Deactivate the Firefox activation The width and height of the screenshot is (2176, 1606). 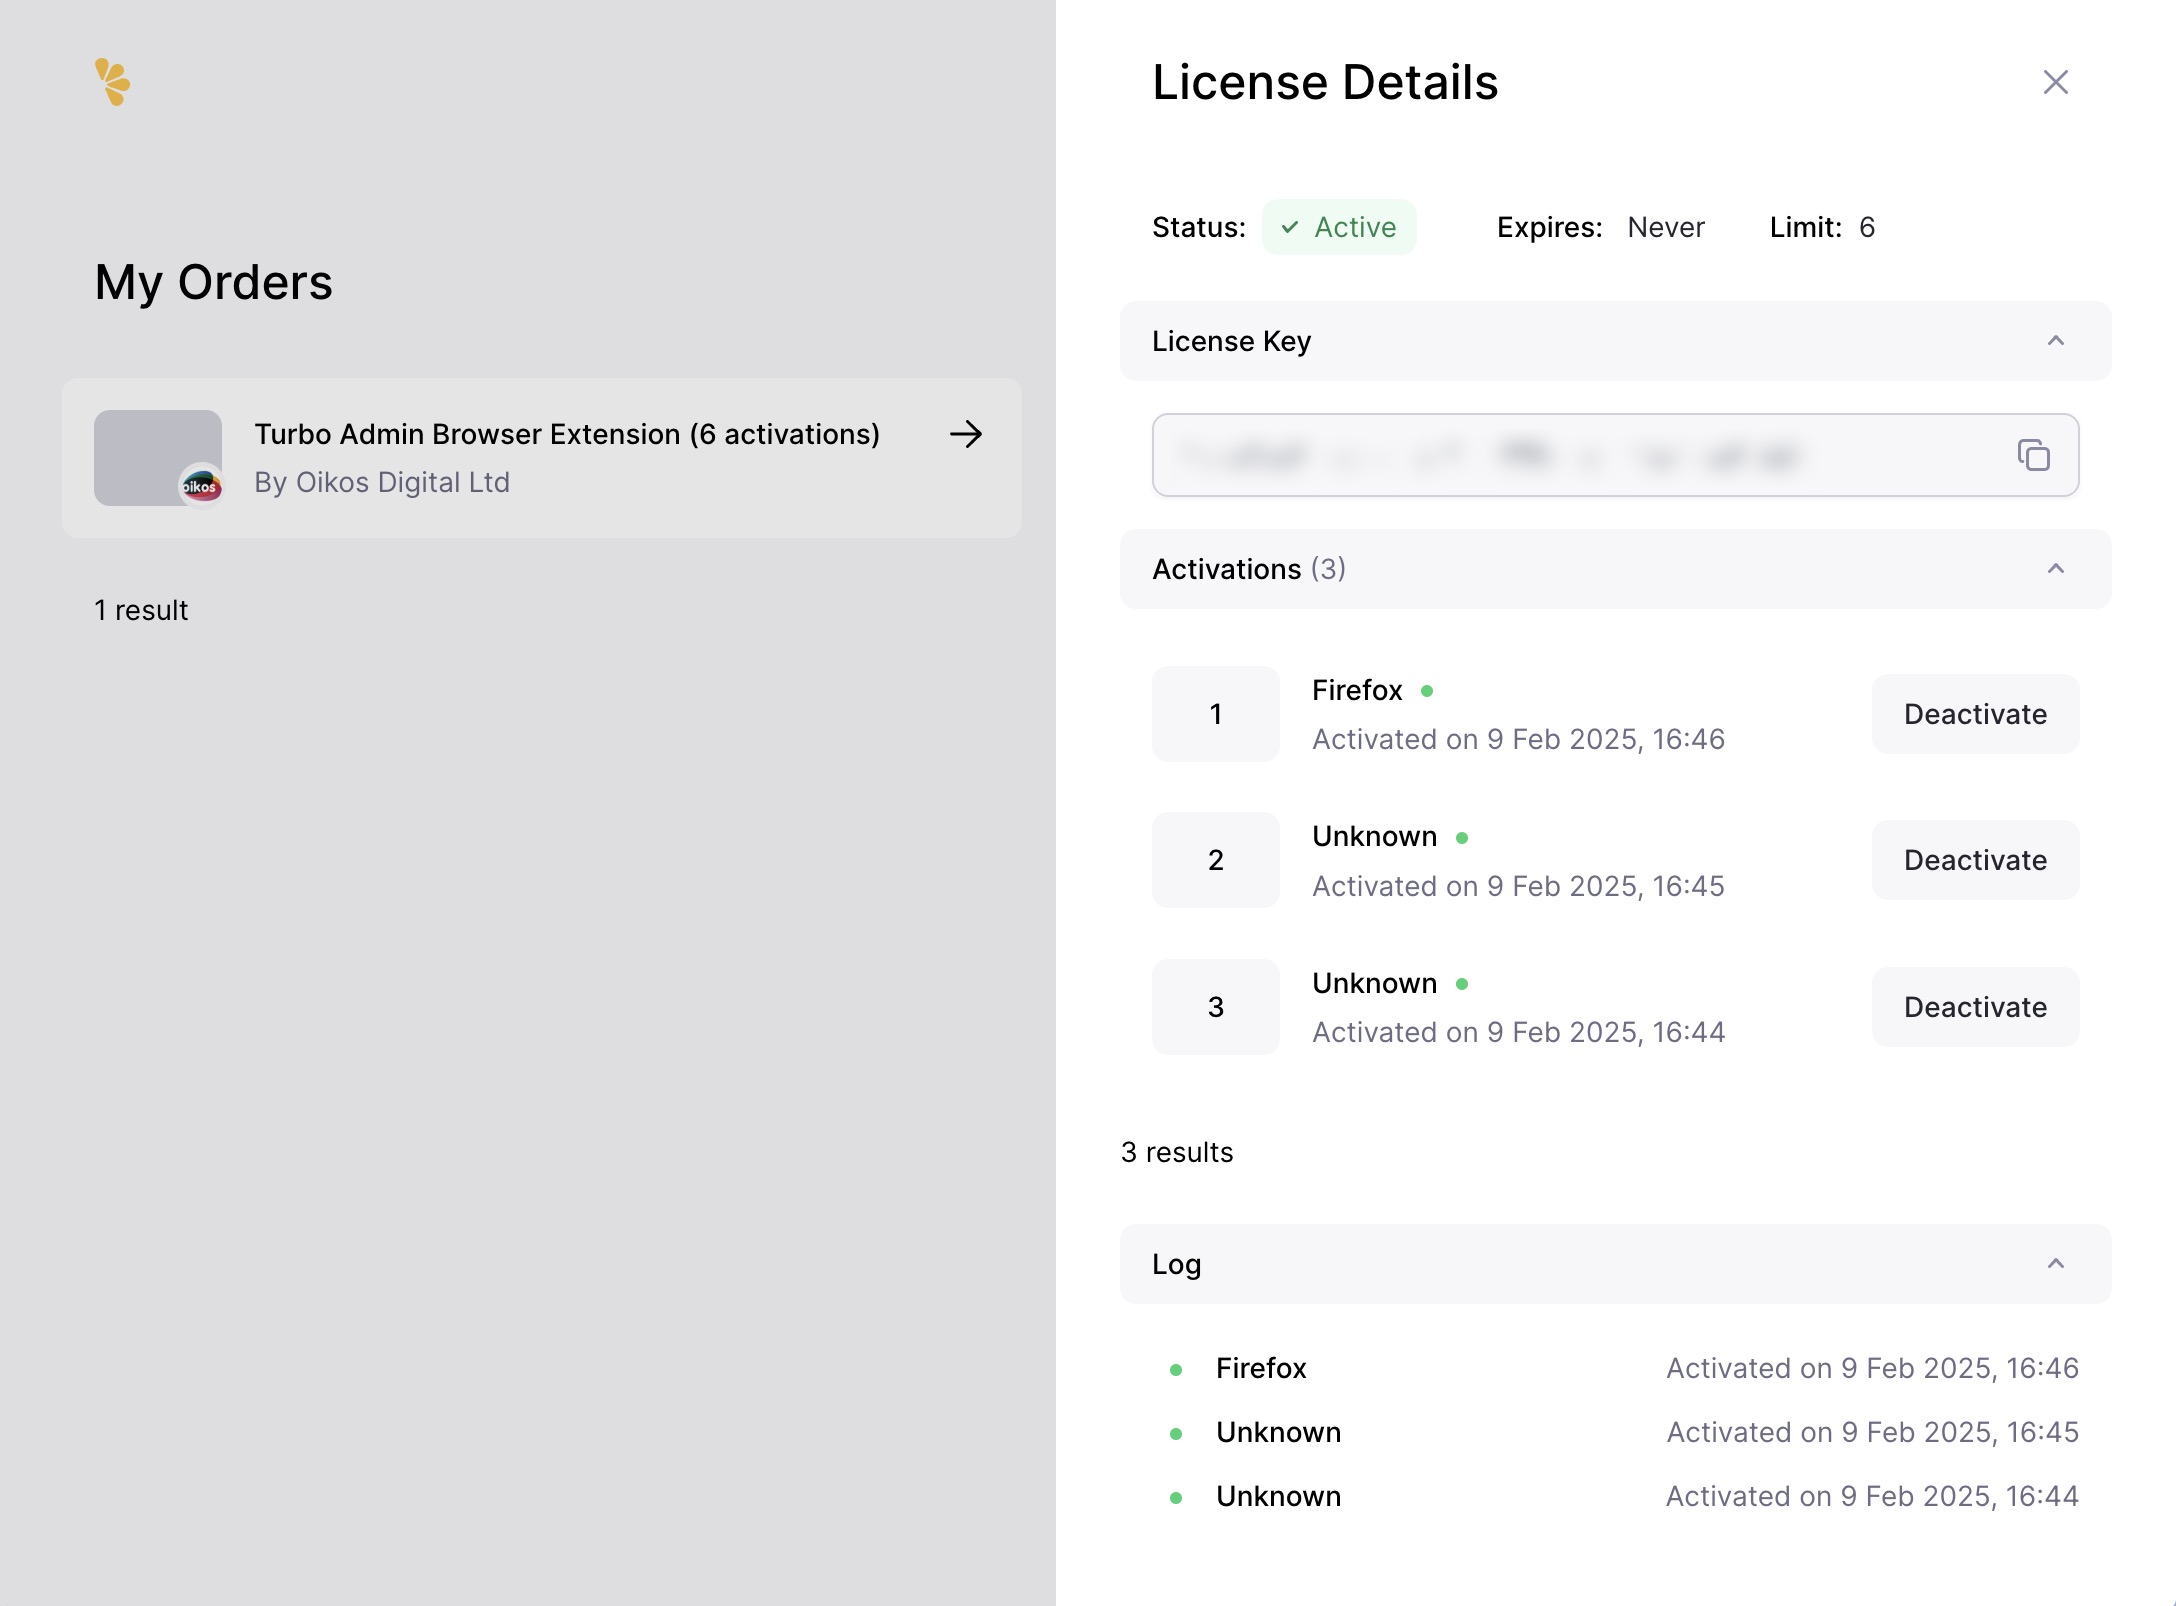tap(1975, 714)
